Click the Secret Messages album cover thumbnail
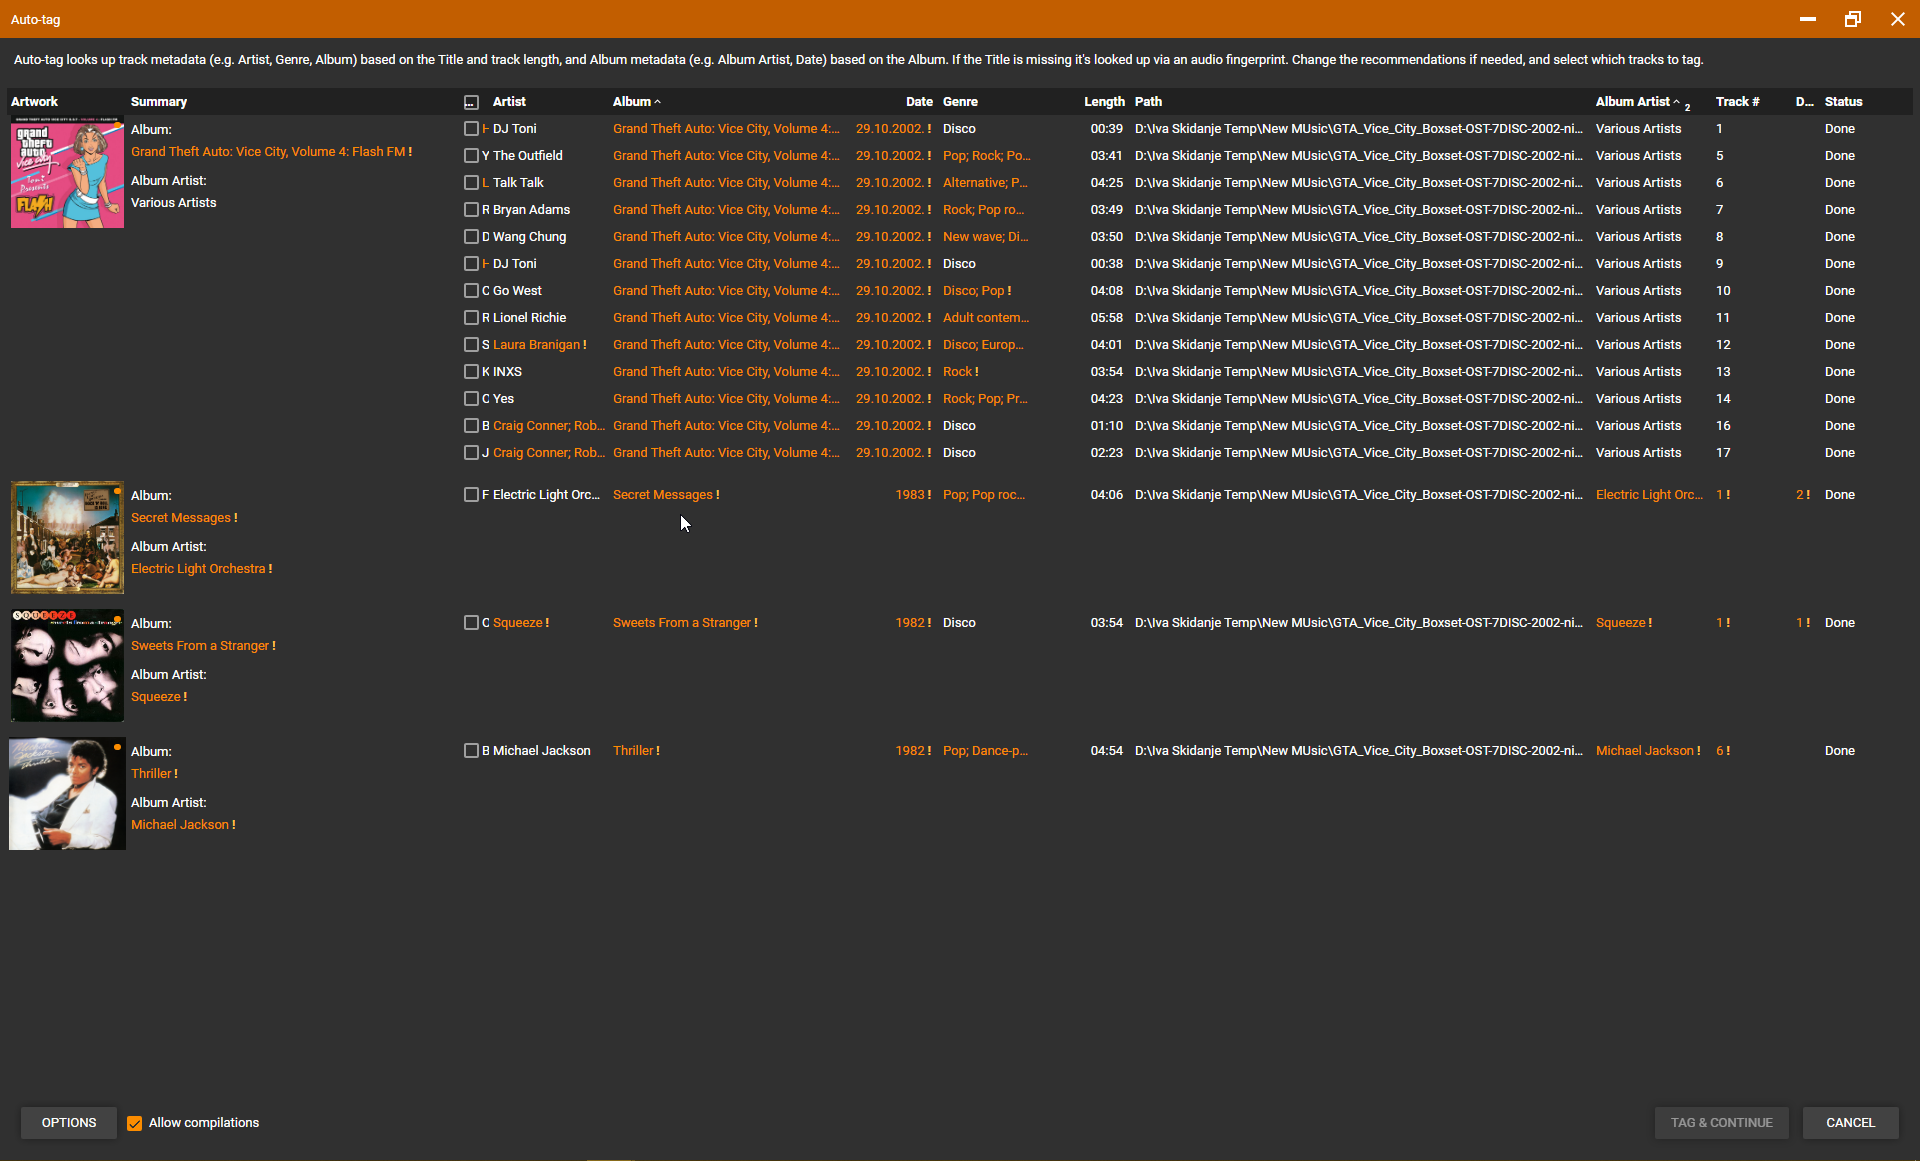 pos(67,537)
